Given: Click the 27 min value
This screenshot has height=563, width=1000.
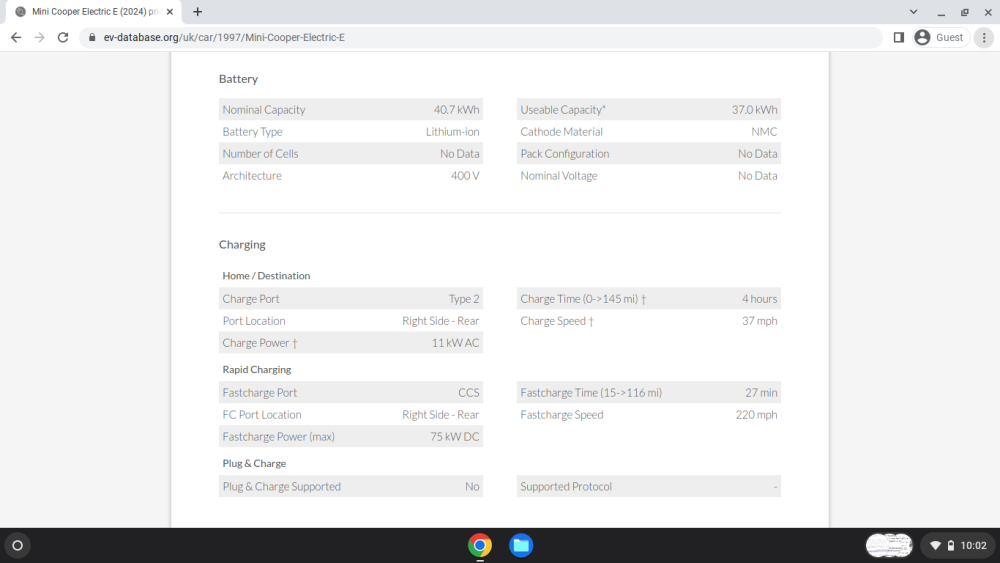Looking at the screenshot, I should (761, 393).
